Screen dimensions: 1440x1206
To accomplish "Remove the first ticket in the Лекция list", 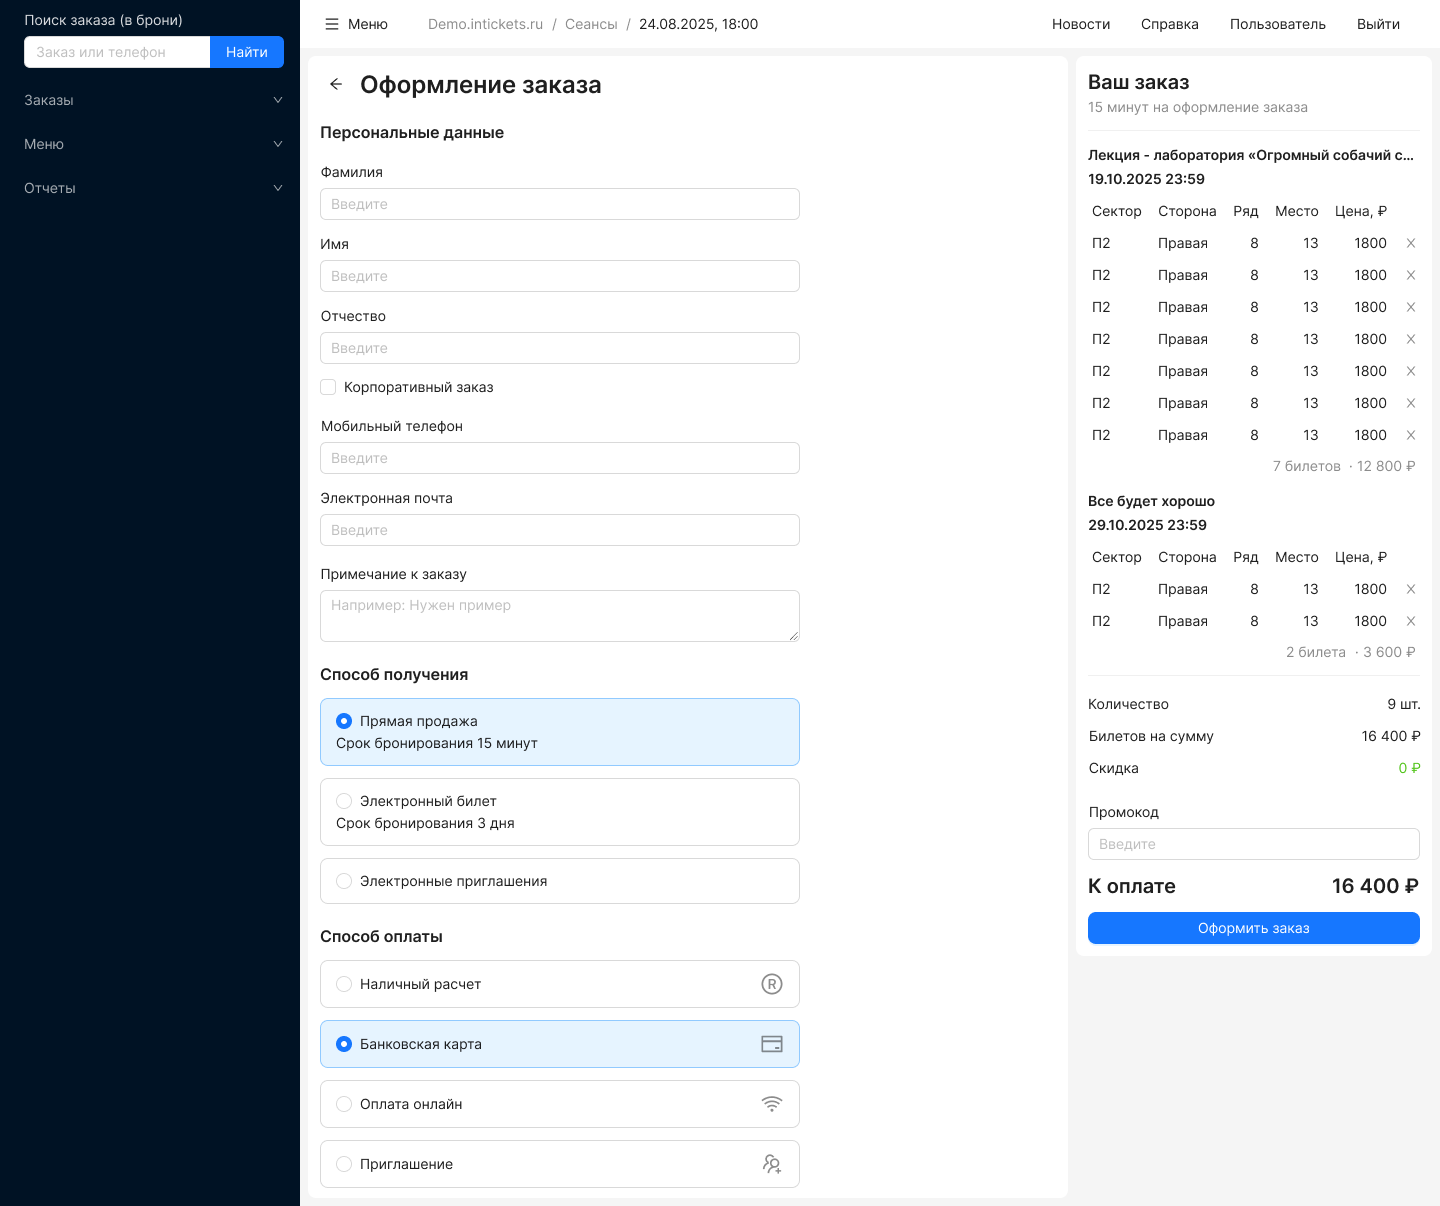I will (1411, 243).
